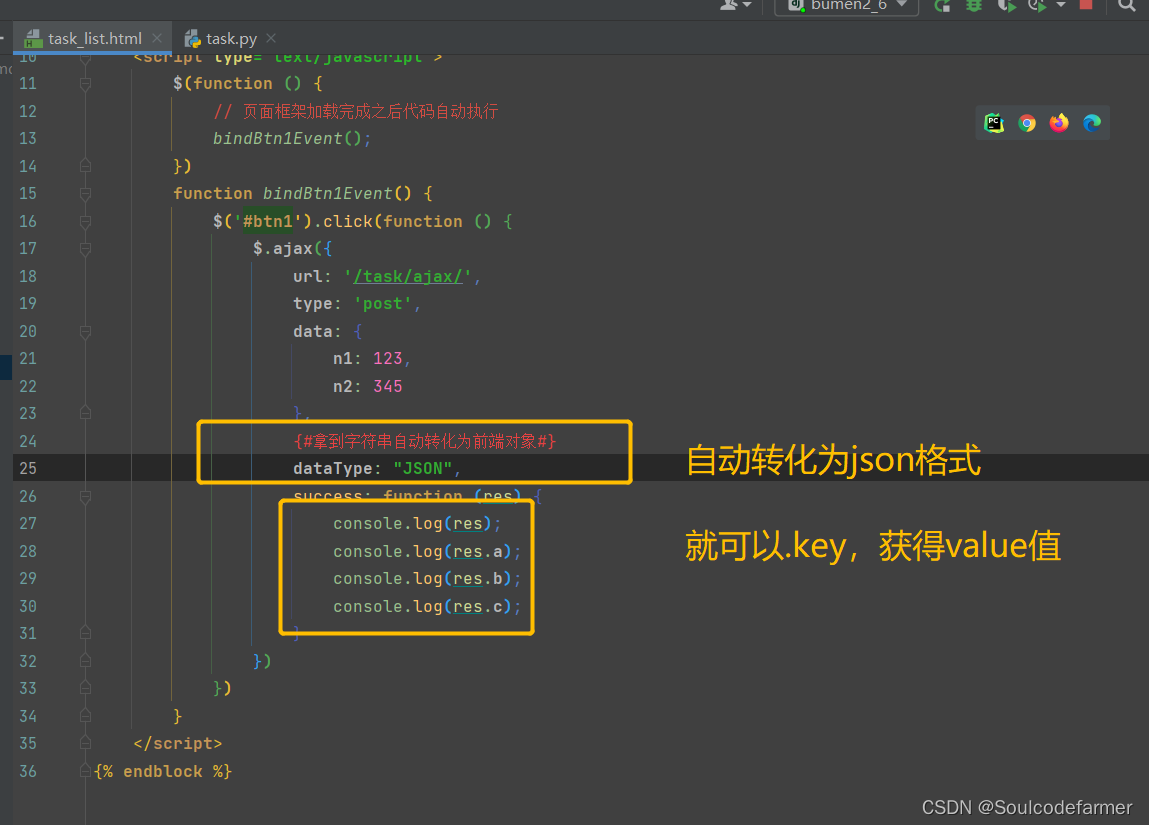The height and width of the screenshot is (825, 1149).
Task: Open Search Everywhere magnifier
Action: pos(1126,6)
